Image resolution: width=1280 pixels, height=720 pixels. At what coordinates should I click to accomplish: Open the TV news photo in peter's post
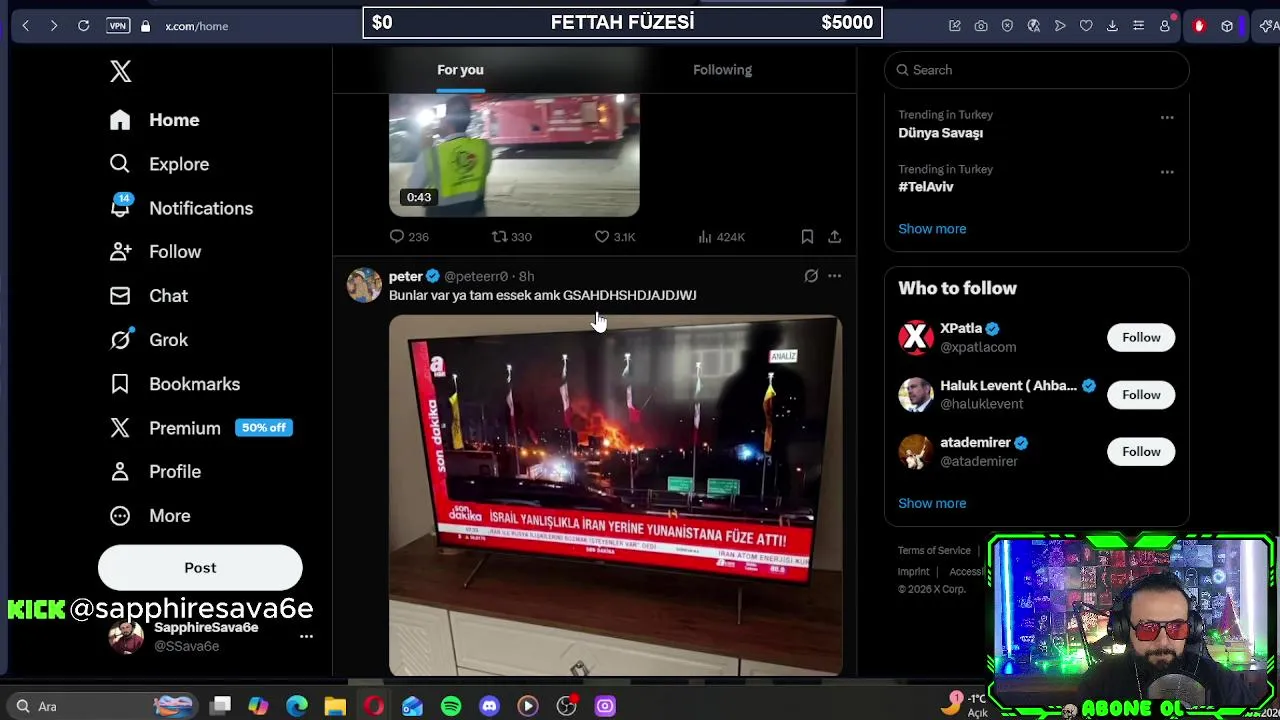[x=615, y=495]
